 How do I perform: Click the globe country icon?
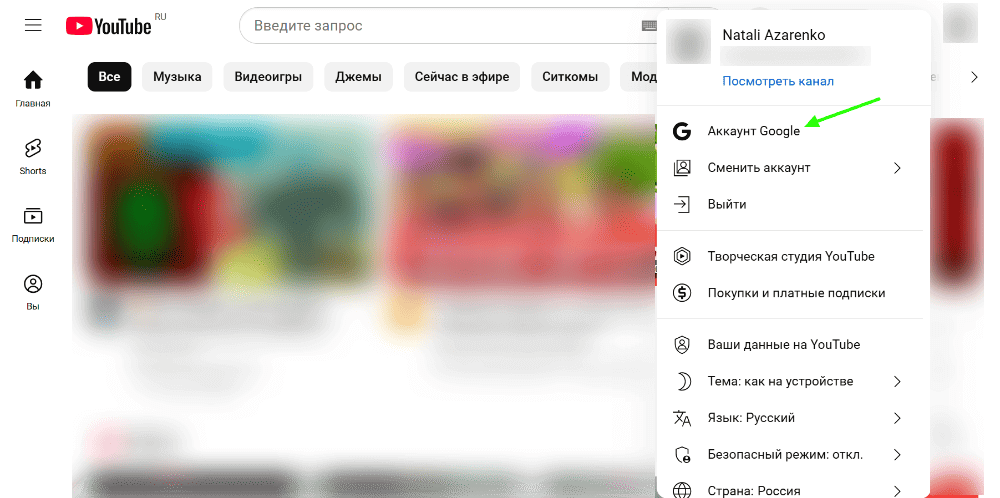[682, 491]
